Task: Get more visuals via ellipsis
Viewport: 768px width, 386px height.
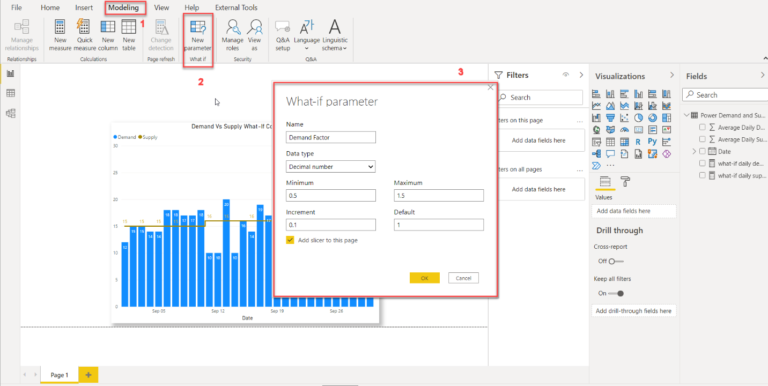Action: click(x=610, y=166)
